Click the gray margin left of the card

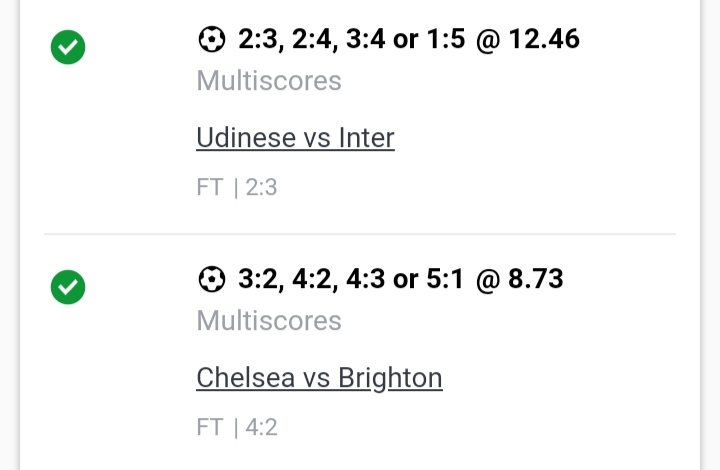[x=9, y=235]
